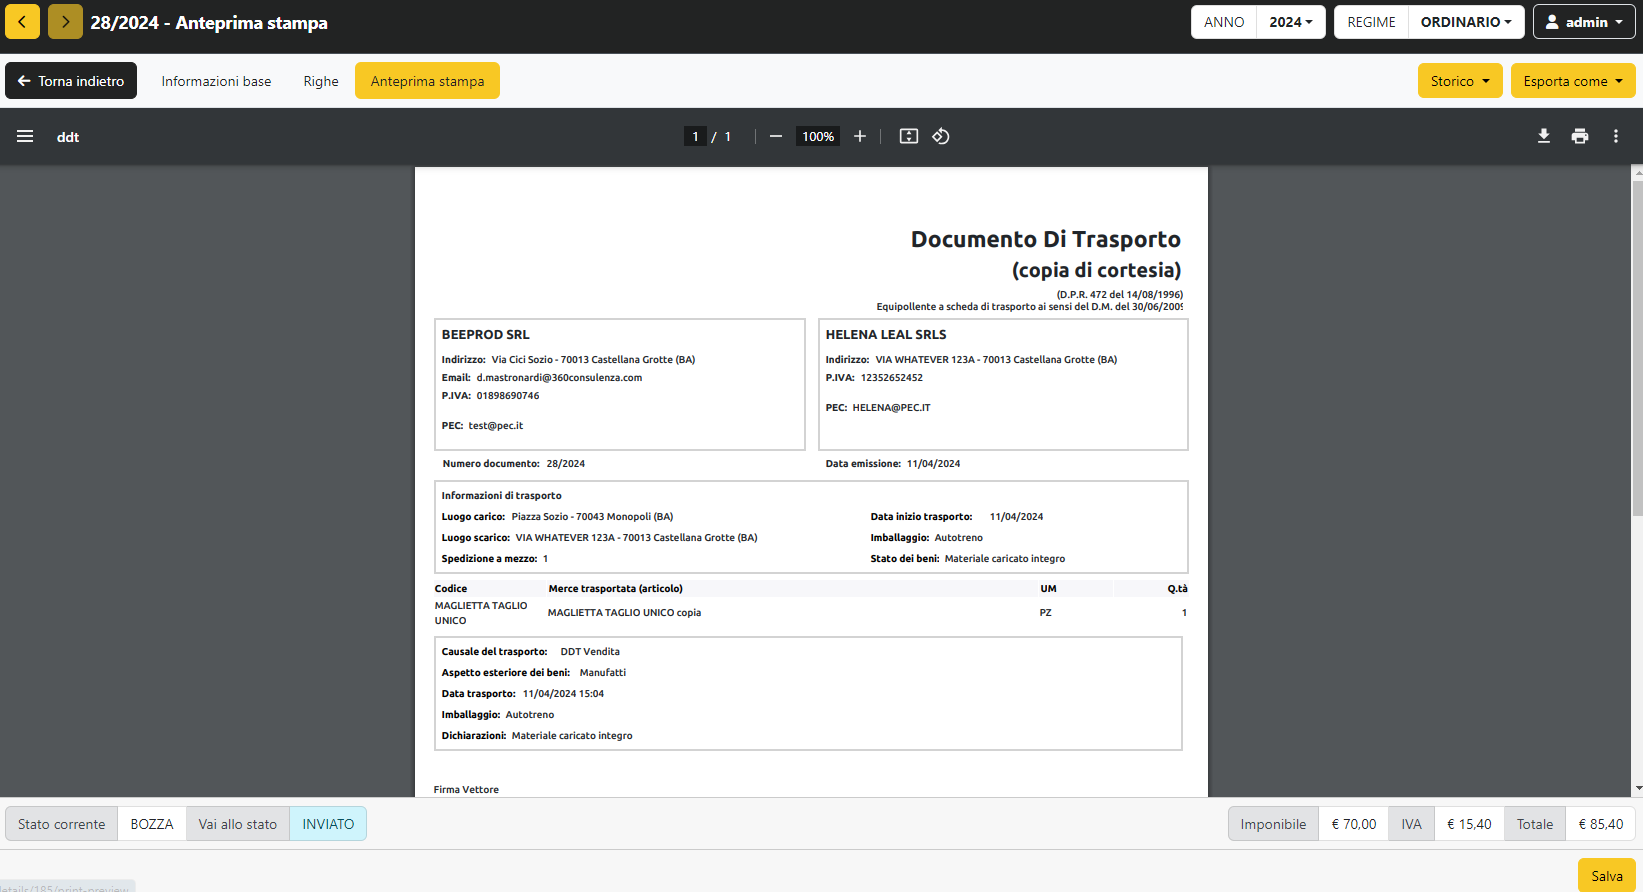
Task: Switch to the Righe tab
Action: pyautogui.click(x=321, y=81)
